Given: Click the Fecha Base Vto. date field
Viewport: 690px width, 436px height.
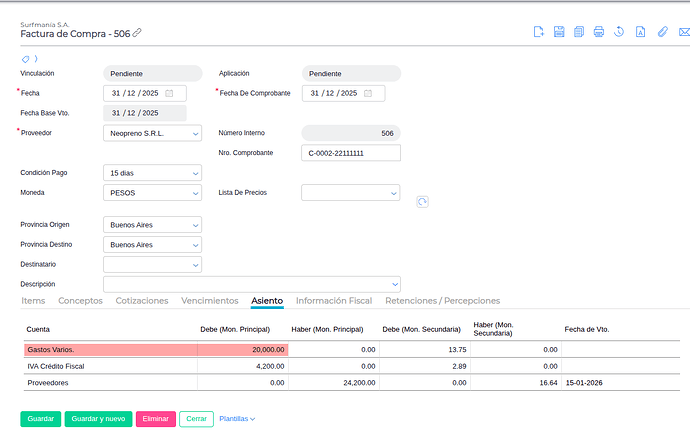Looking at the screenshot, I should 145,113.
